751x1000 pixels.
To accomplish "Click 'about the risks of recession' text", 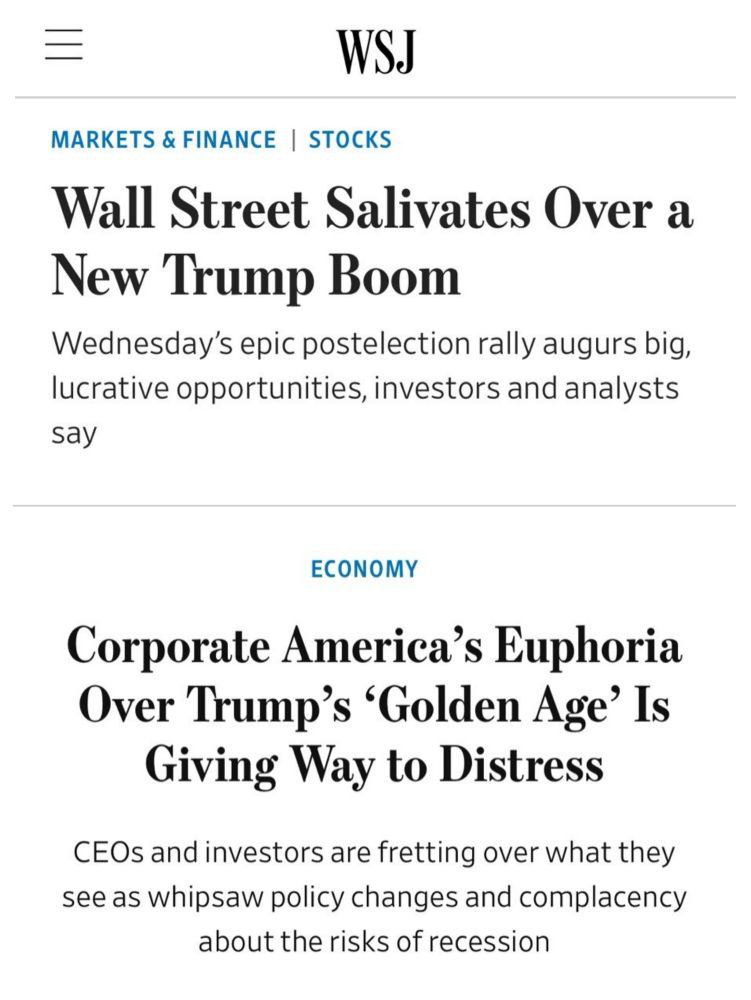I will tap(374, 941).
